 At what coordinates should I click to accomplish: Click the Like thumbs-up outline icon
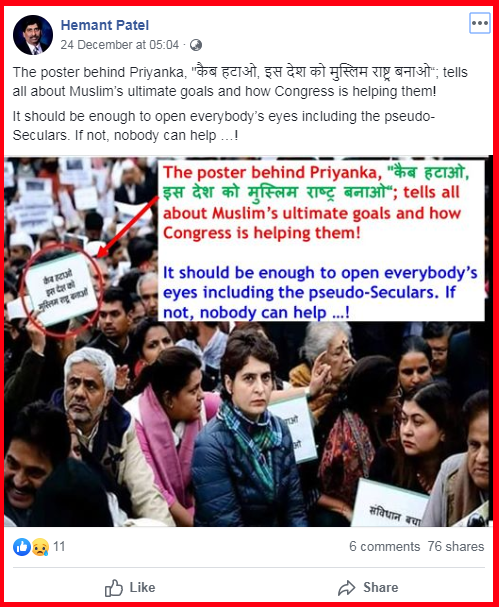click(x=113, y=588)
